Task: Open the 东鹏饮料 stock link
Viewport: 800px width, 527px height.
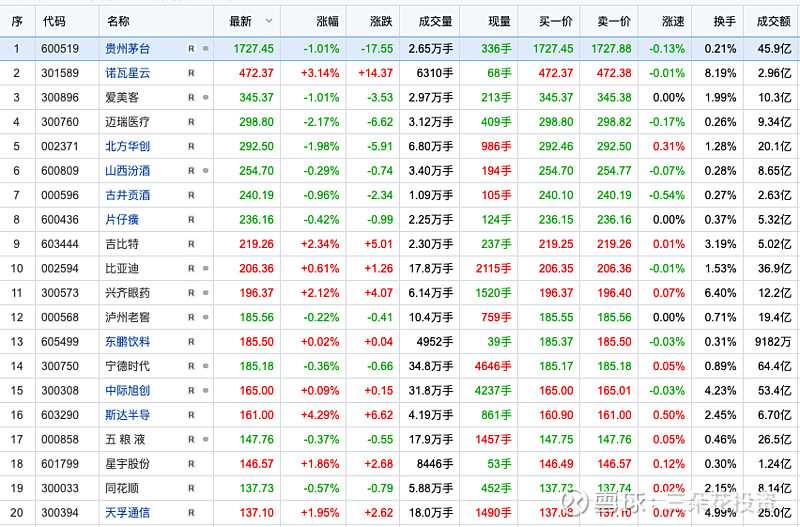Action: pyautogui.click(x=128, y=342)
